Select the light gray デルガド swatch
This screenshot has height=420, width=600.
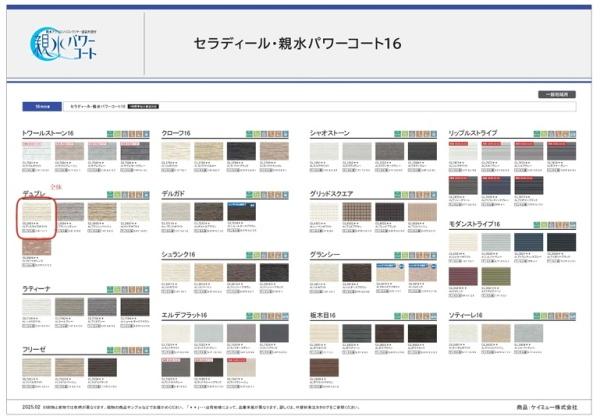[x=176, y=212]
